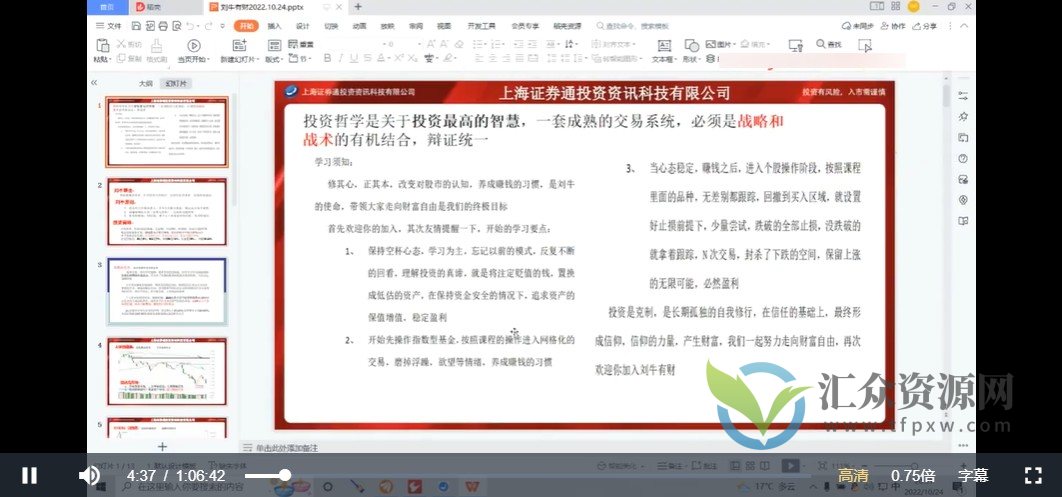This screenshot has width=1062, height=497.
Task: Seek using the video progress slider knob
Action: coord(285,475)
